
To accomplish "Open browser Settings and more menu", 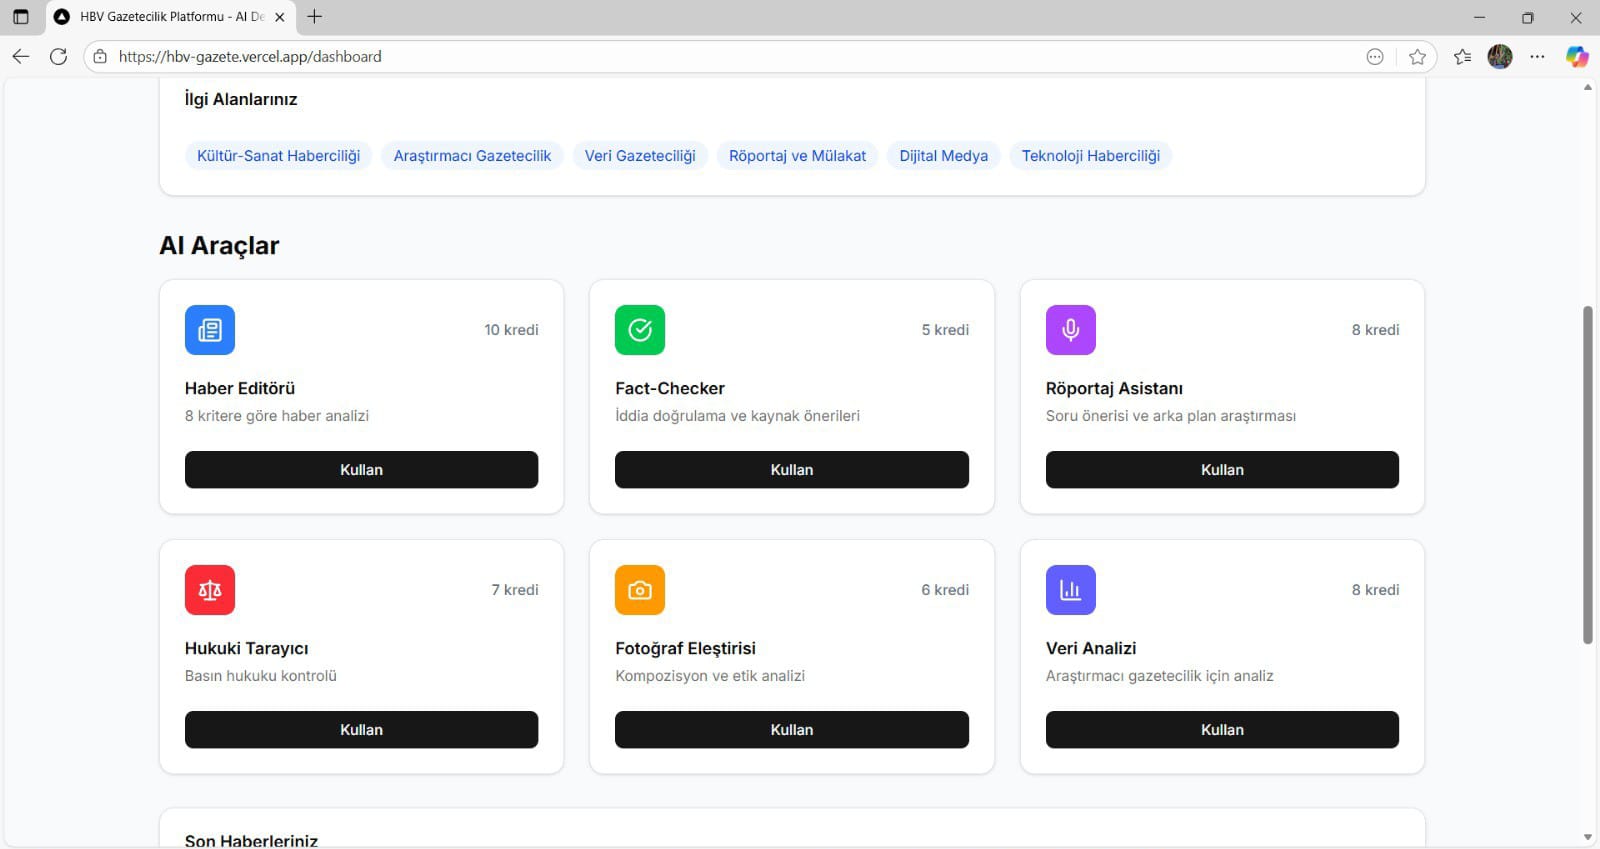I will tap(1538, 57).
